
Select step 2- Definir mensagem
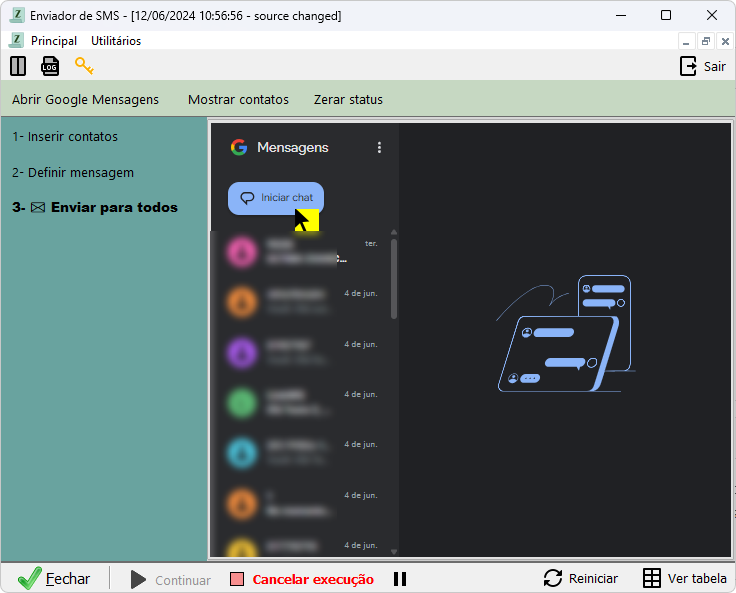pyautogui.click(x=73, y=173)
